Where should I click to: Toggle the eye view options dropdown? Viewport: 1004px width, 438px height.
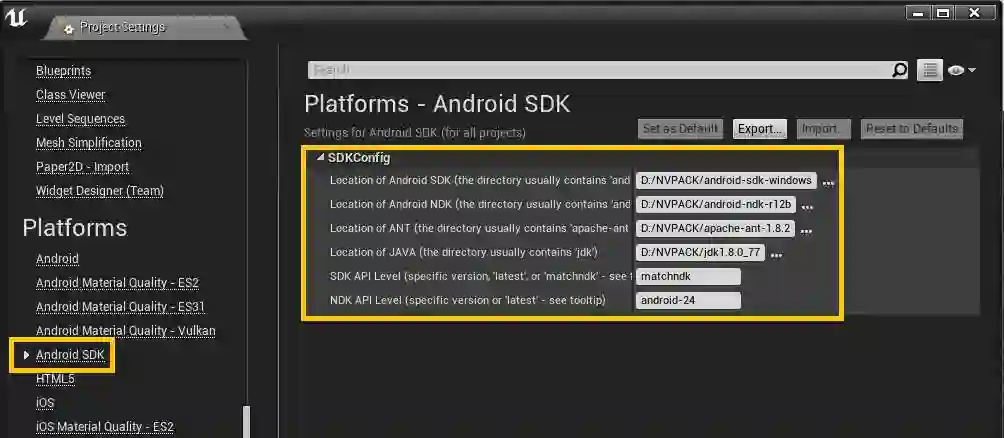(961, 70)
